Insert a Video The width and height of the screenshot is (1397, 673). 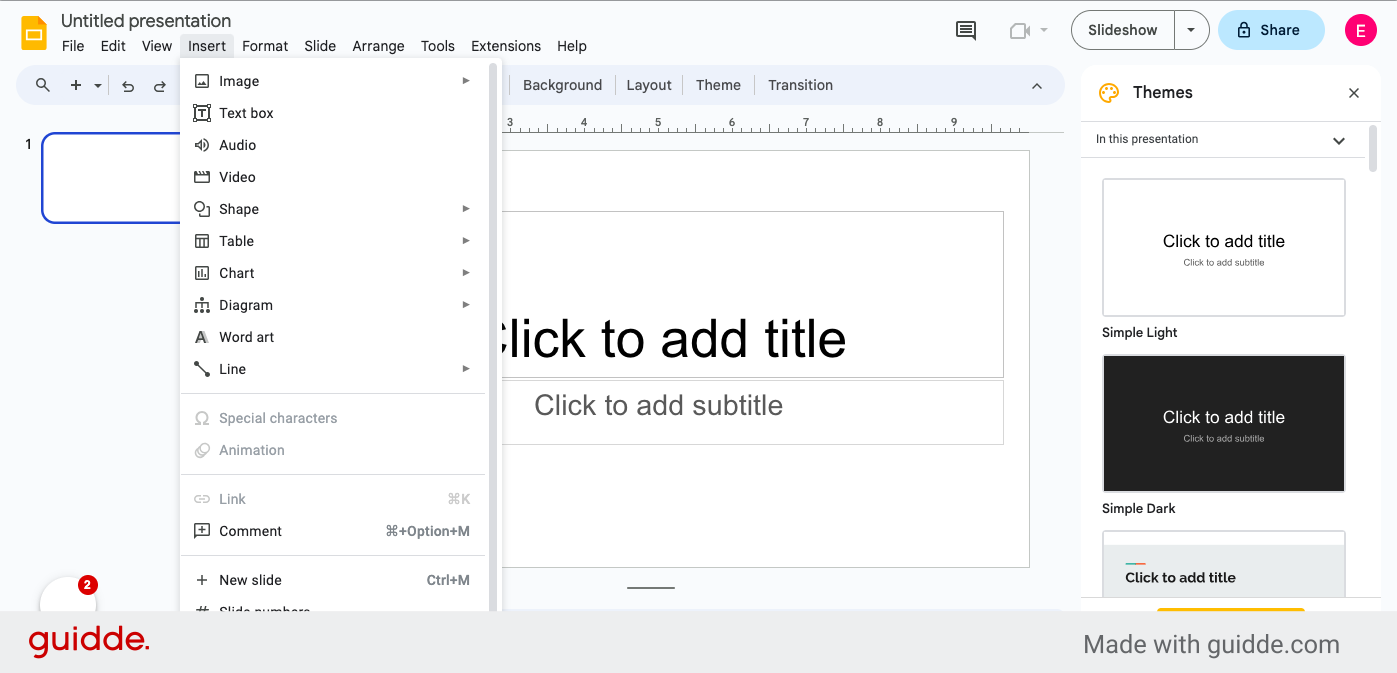[238, 176]
